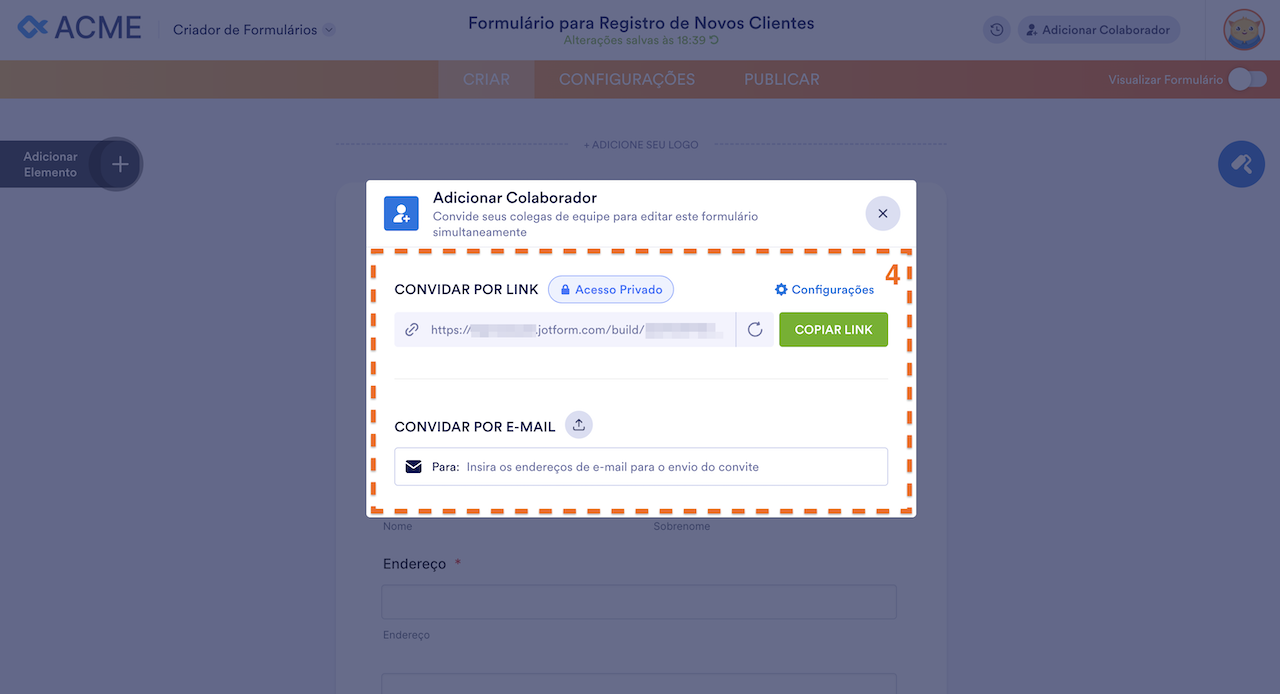Click the ACME logo
Image resolution: width=1280 pixels, height=694 pixels.
coord(79,28)
